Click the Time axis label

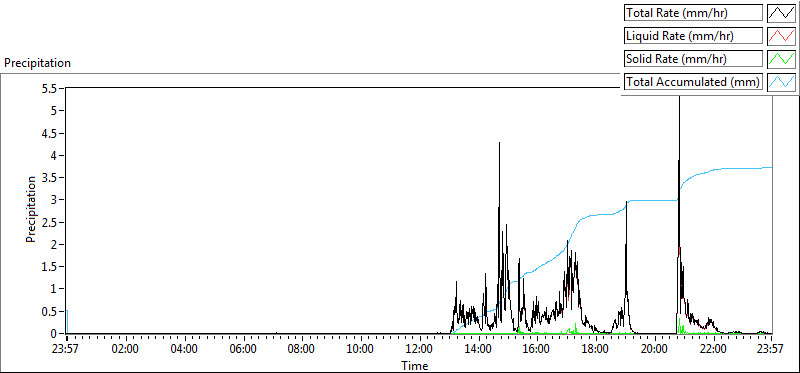[415, 365]
